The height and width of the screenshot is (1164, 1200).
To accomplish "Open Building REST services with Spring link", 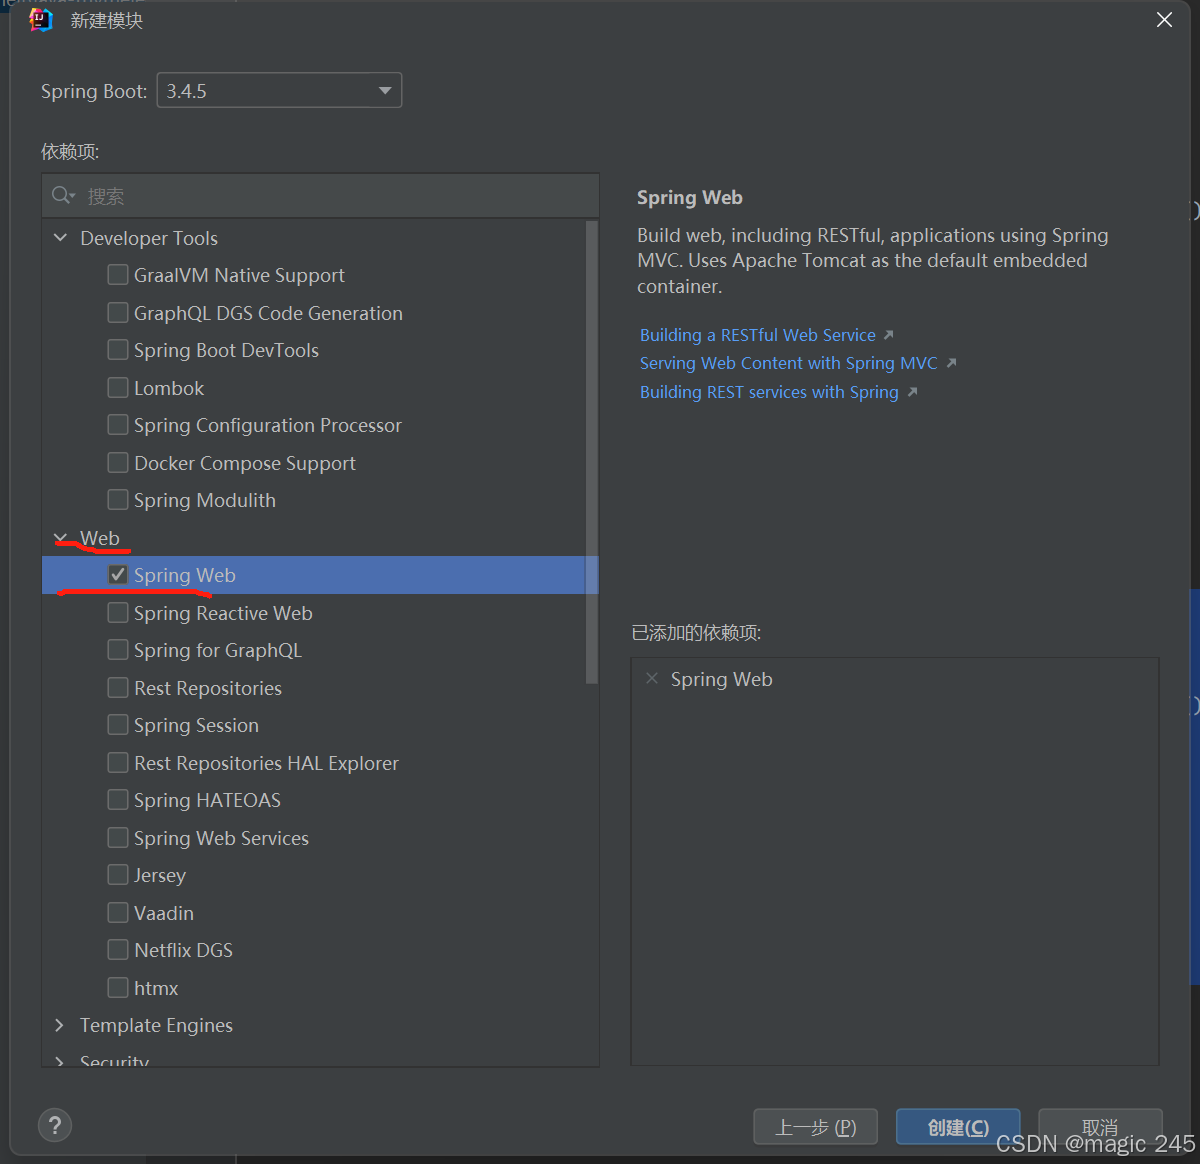I will pos(769,392).
